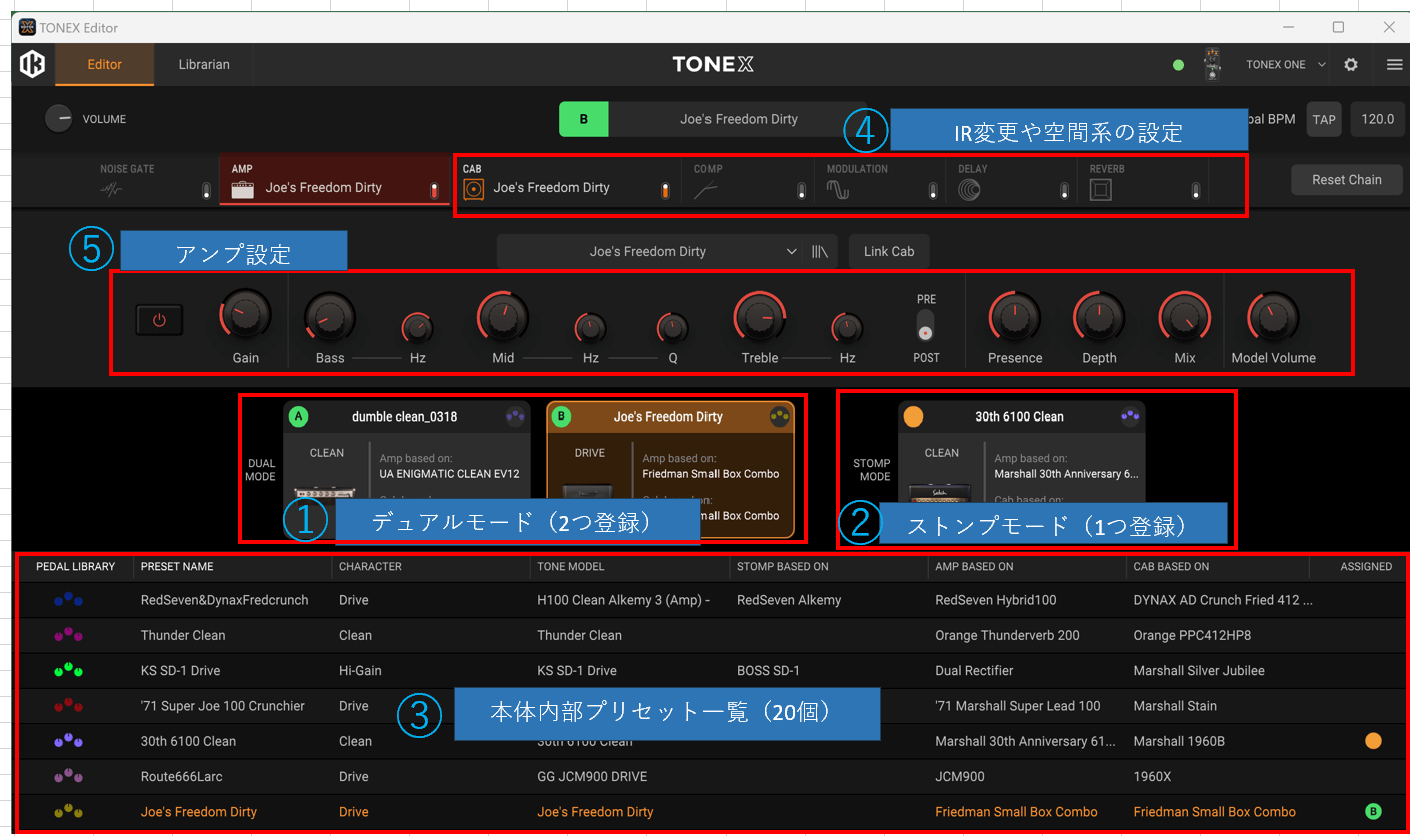Open the preset browser icon next to Link Cab

click(820, 252)
